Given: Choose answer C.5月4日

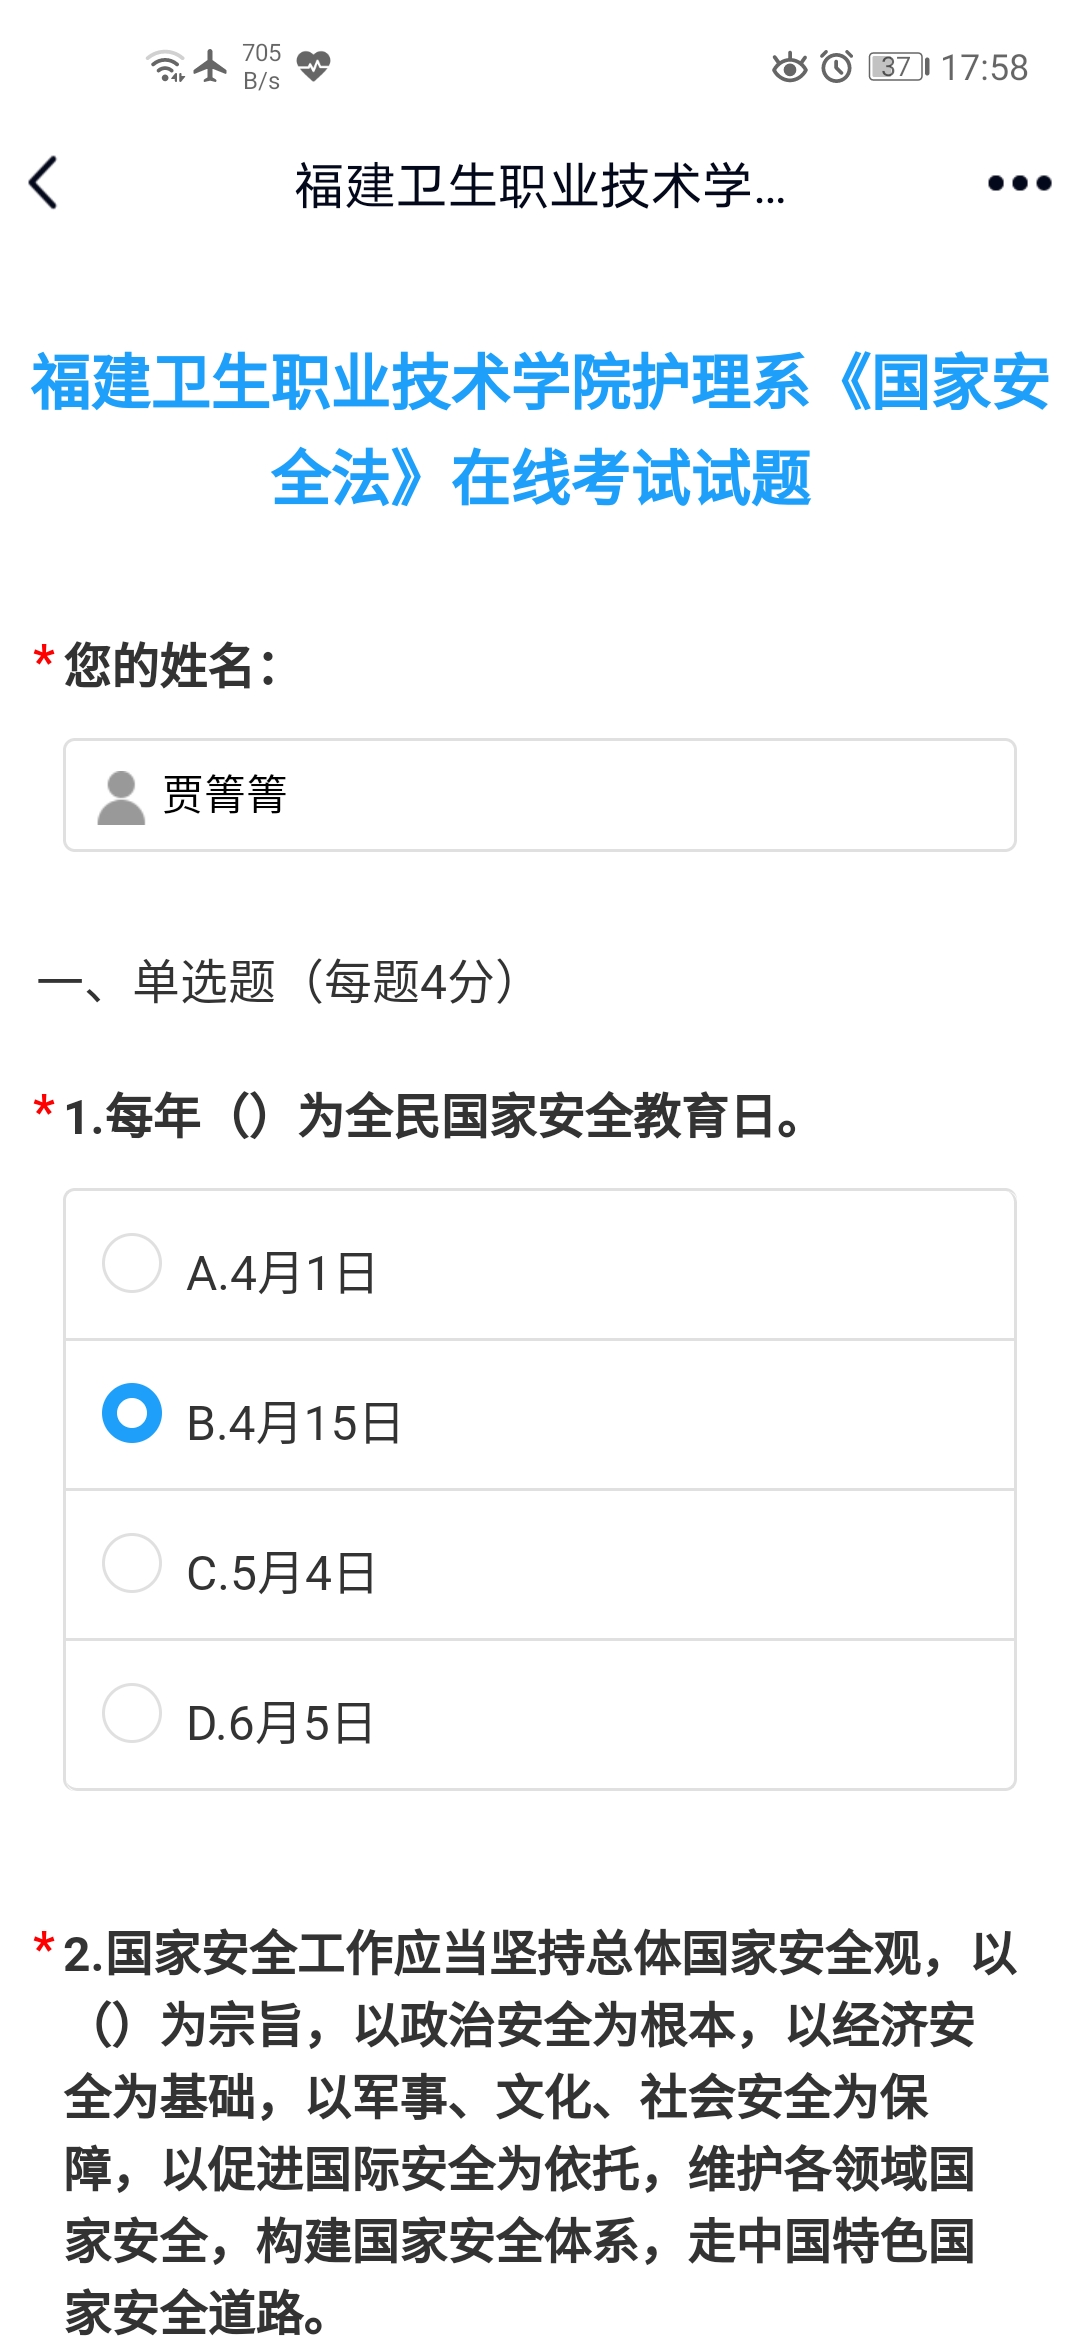Looking at the screenshot, I should click(132, 1563).
